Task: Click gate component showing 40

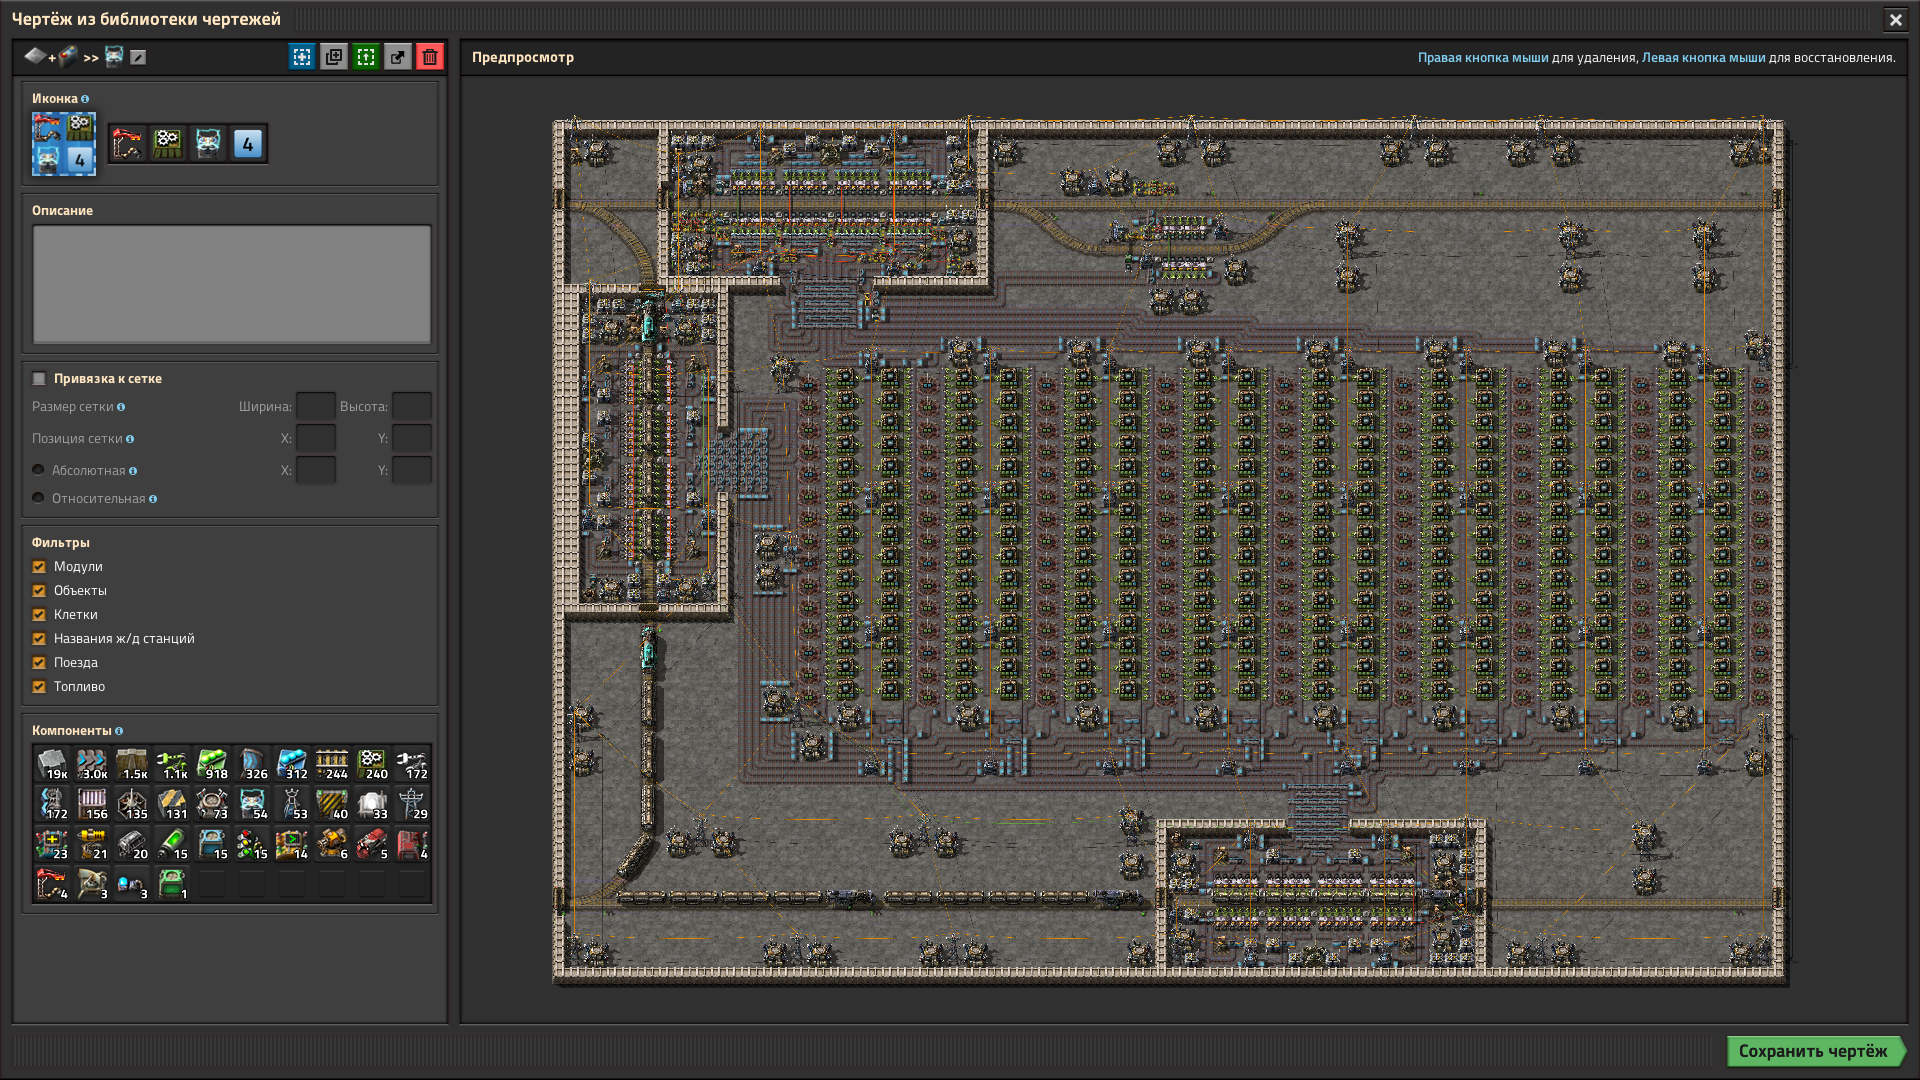Action: [332, 804]
